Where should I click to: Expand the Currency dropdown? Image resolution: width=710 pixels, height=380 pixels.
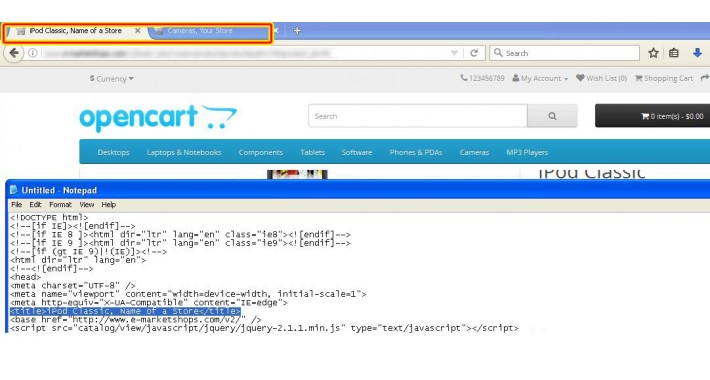coord(111,78)
